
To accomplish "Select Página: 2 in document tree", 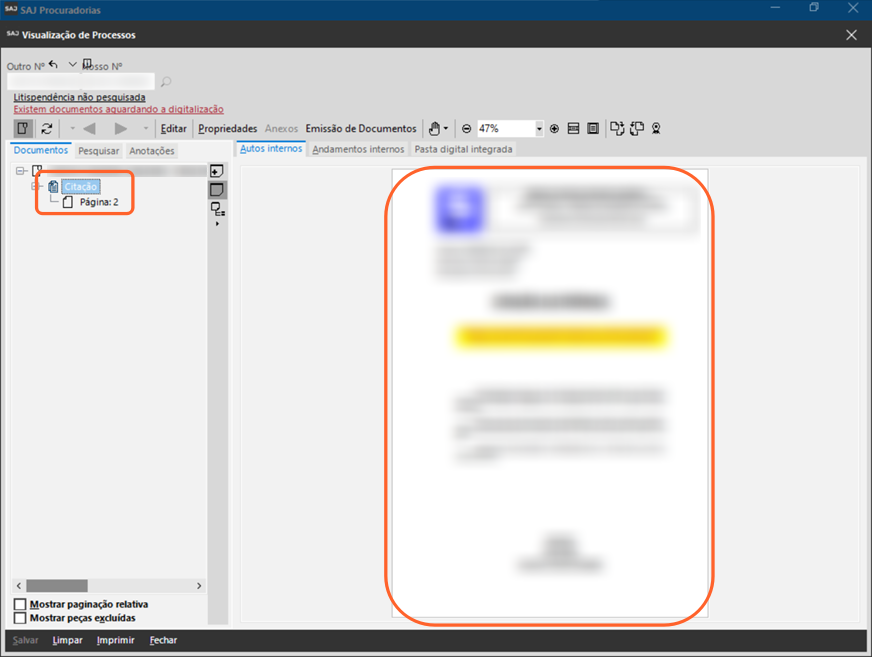I will (99, 202).
